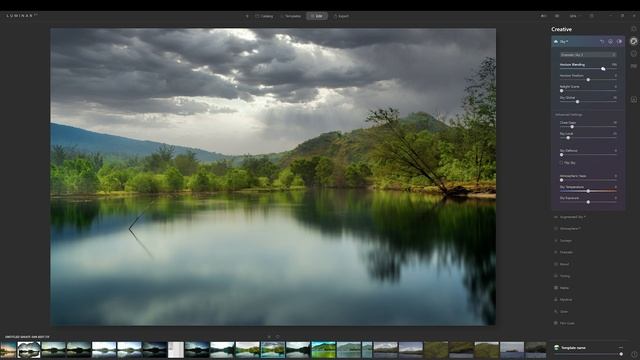This screenshot has height=360, width=640.
Task: Click the Horizon Blending slider
Action: click(x=588, y=69)
